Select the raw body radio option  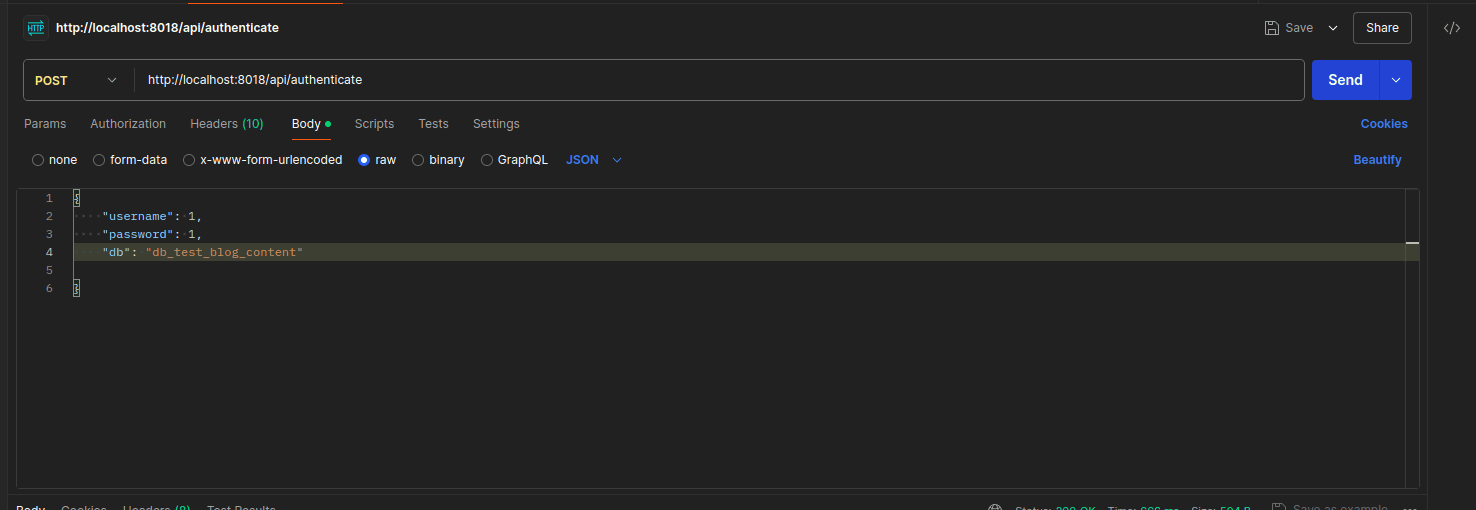pyautogui.click(x=364, y=160)
